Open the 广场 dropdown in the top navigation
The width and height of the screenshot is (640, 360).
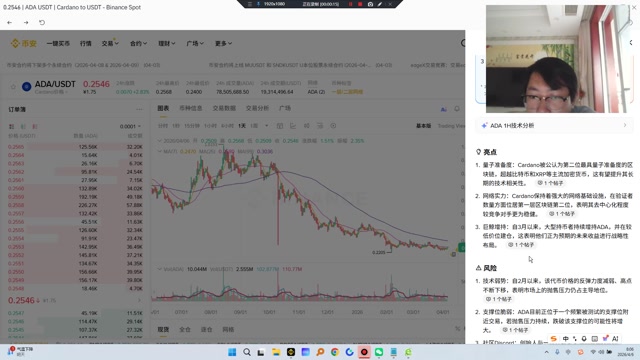[195, 43]
